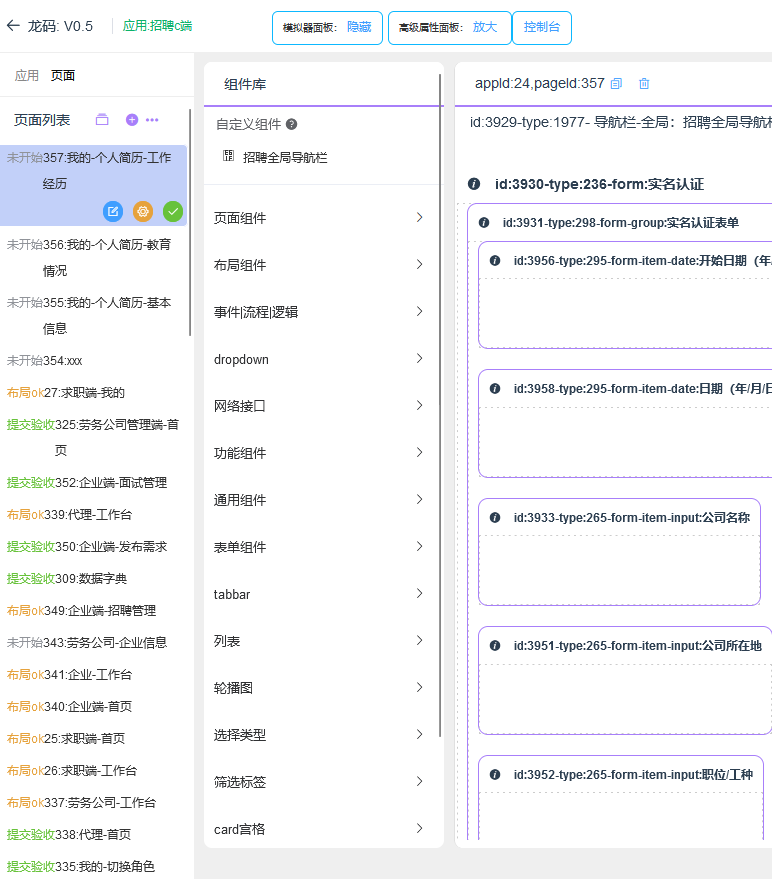The height and width of the screenshot is (881, 772).
Task: Expand the 轮播图 category
Action: [x=319, y=688]
